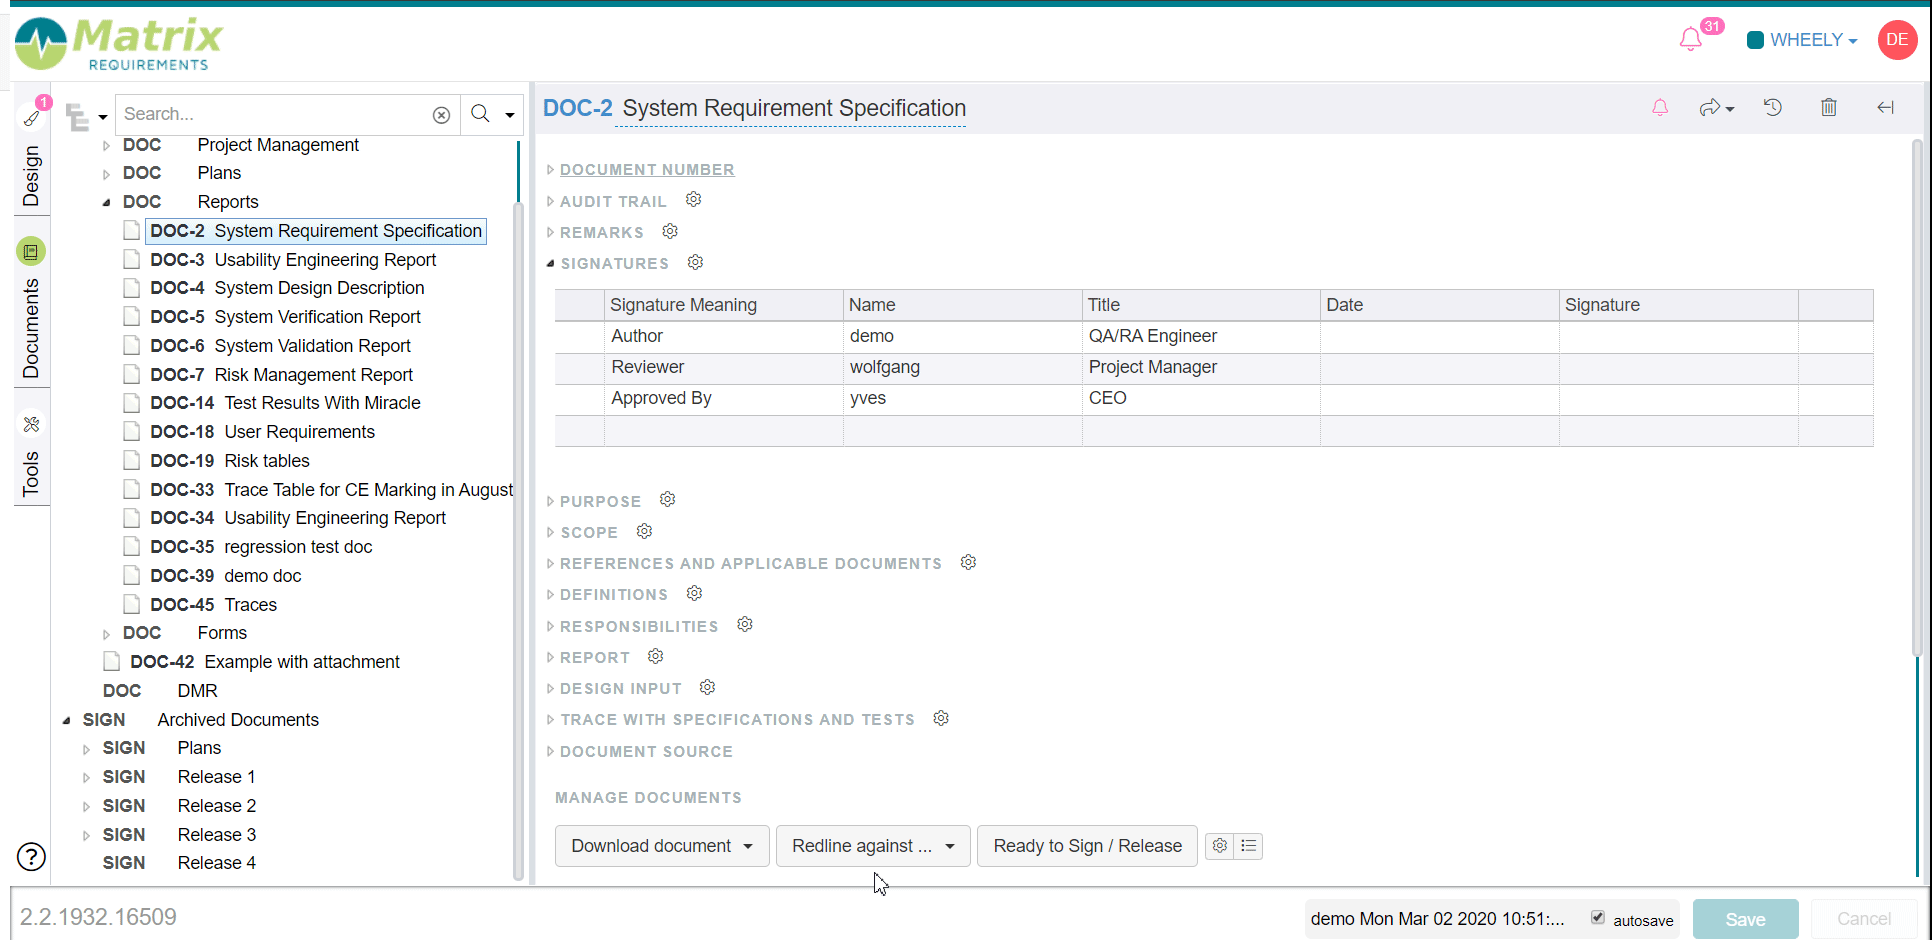Select DOC-7 Risk Management Report

click(313, 375)
